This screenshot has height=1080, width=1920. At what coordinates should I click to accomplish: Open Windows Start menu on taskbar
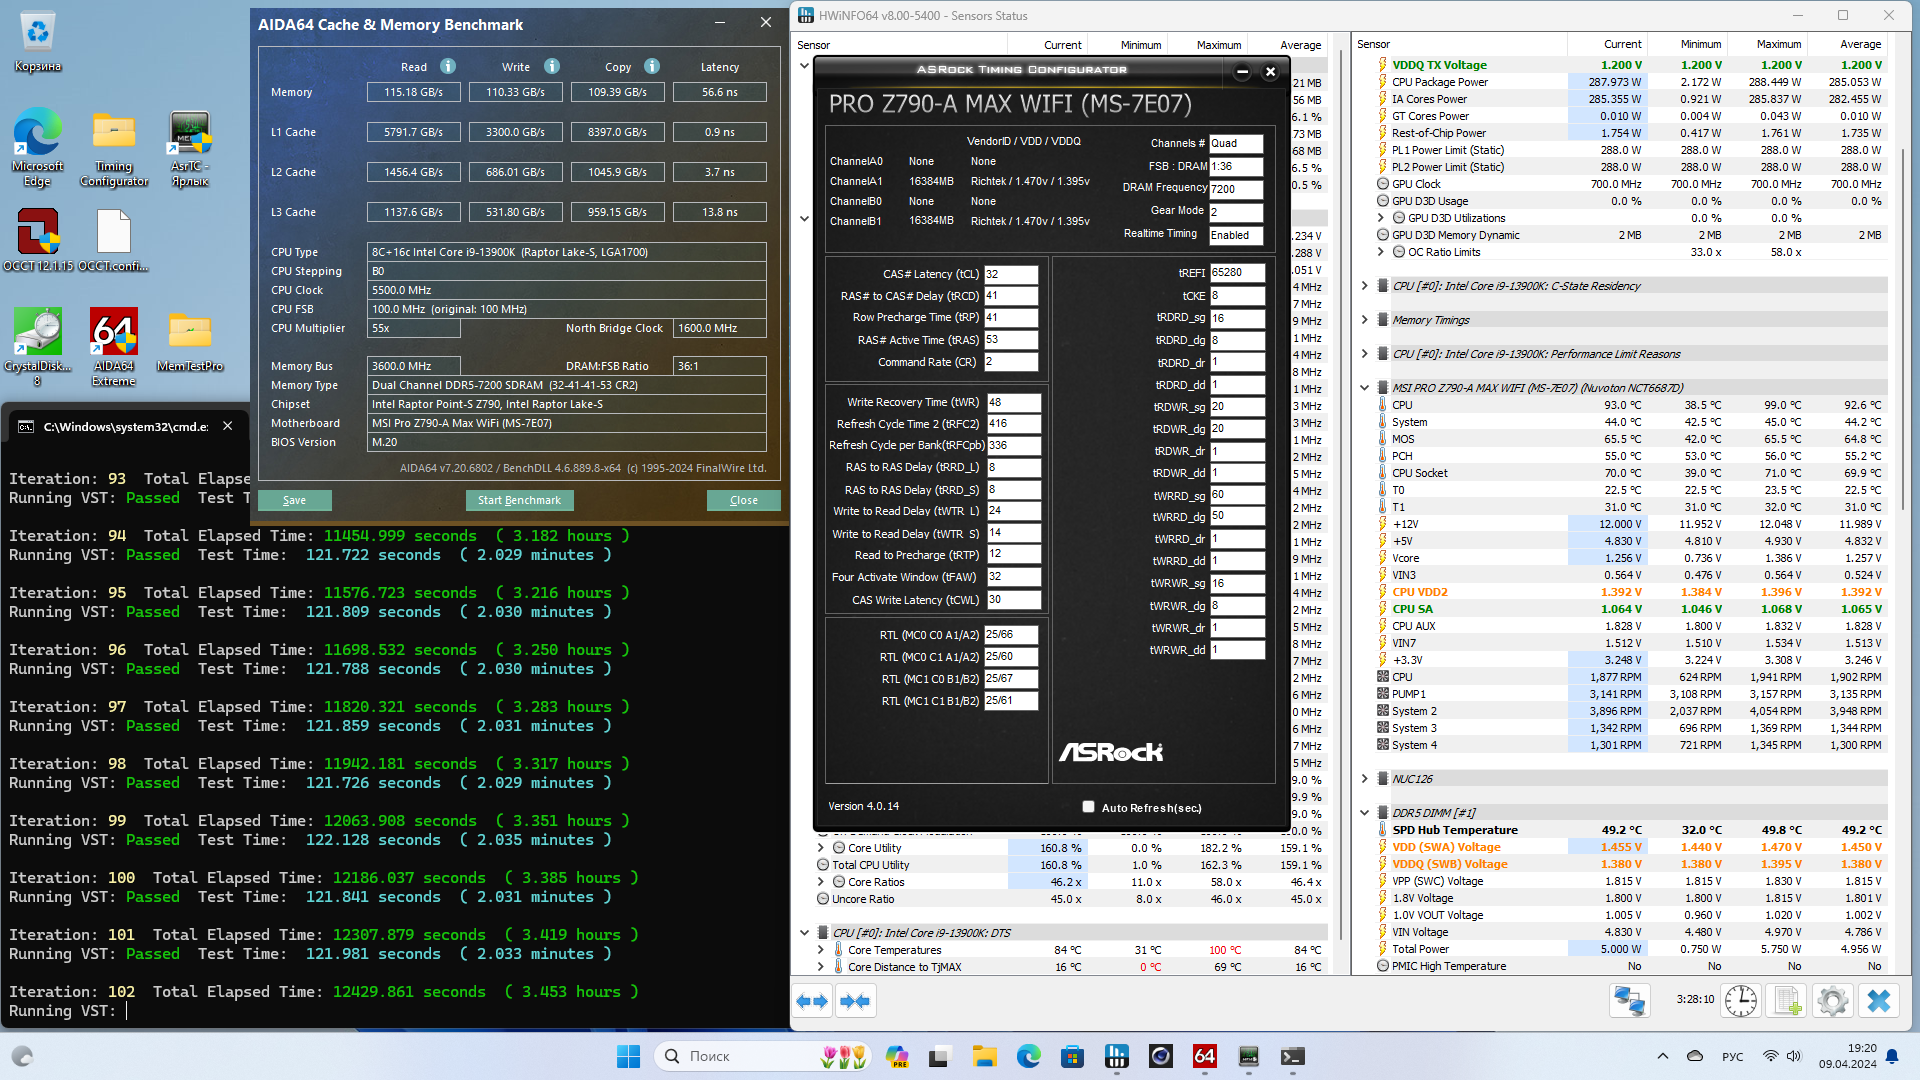(x=628, y=1056)
